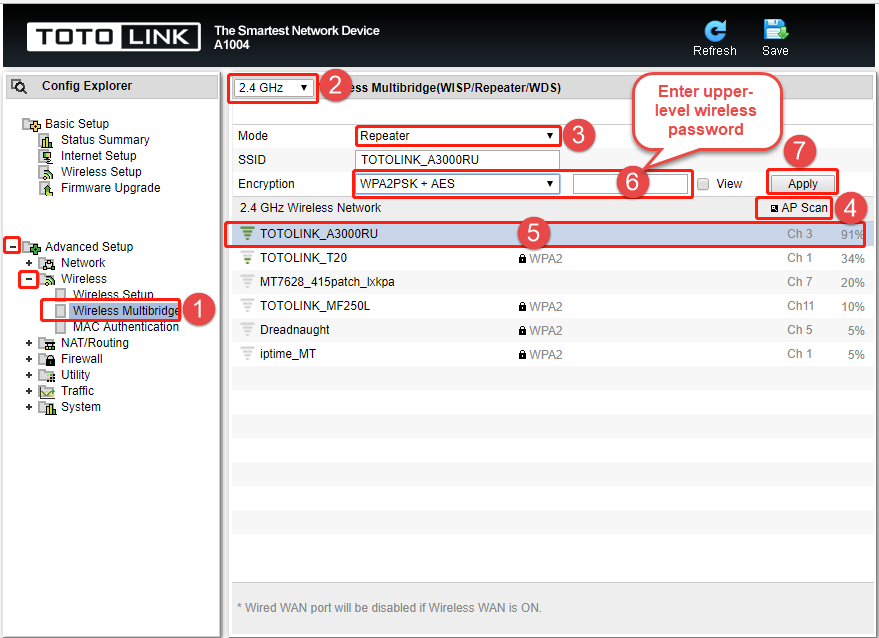Toggle the View password checkbox
The image size is (879, 638).
(703, 184)
